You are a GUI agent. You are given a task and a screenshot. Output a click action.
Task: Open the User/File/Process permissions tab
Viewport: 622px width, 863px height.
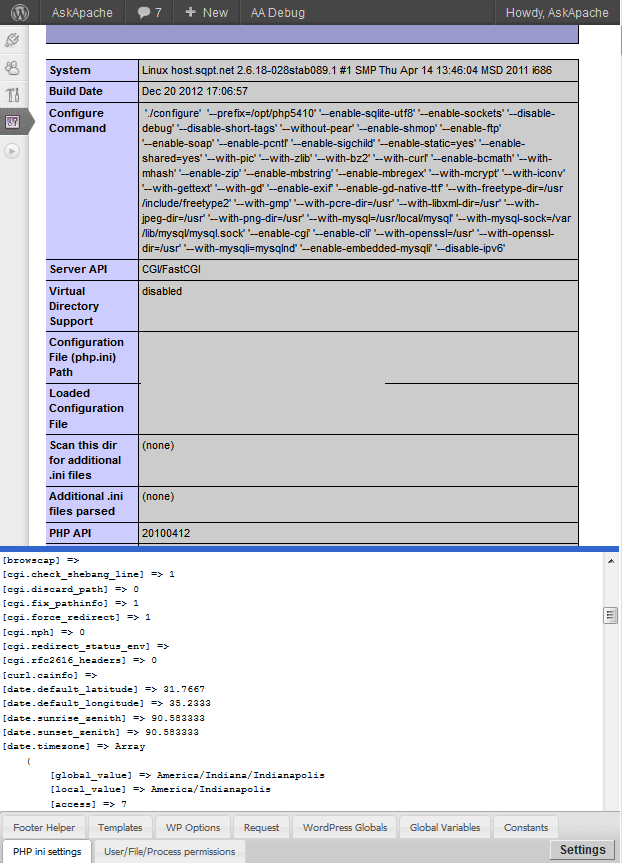pos(170,851)
